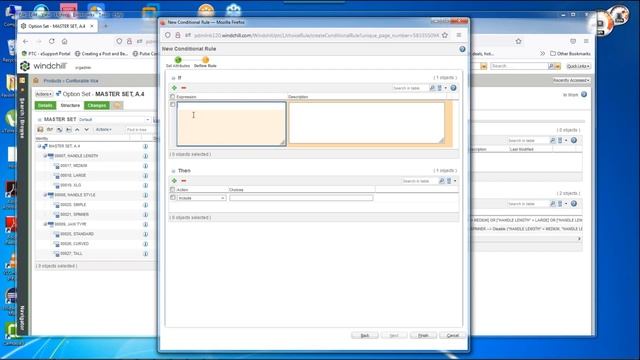Select all rows via Expression header checkbox
This screenshot has width=640, height=360.
click(x=172, y=97)
